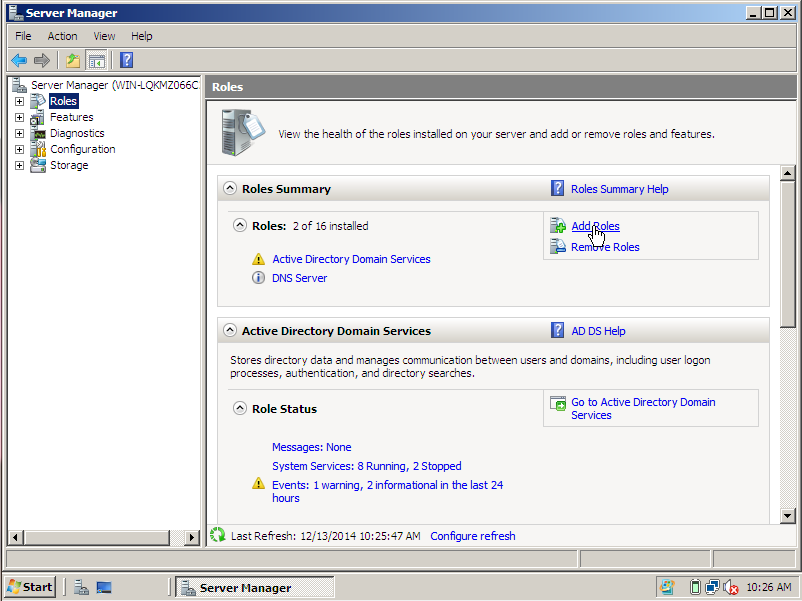Screen dimensions: 802x601
Task: Open the DNS Server link
Action: 299,278
